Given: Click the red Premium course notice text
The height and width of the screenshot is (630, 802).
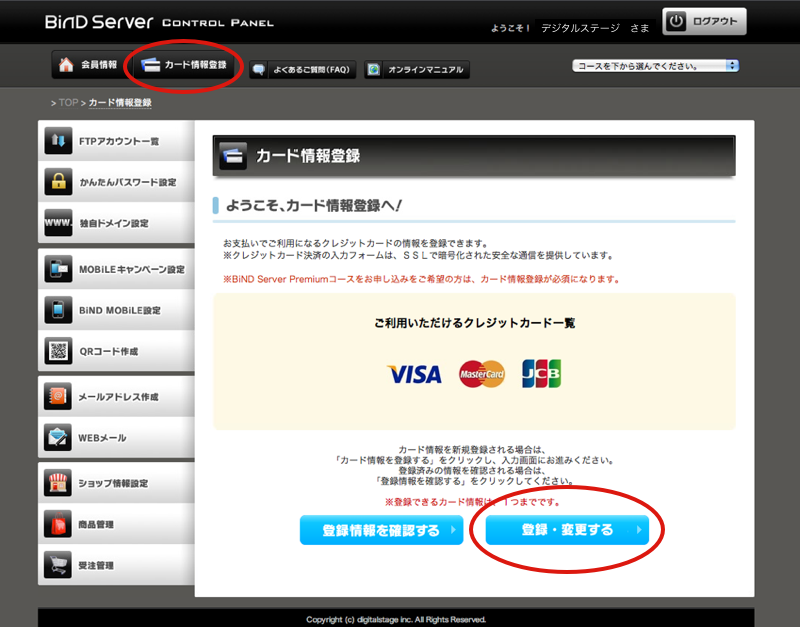Looking at the screenshot, I should [x=421, y=279].
